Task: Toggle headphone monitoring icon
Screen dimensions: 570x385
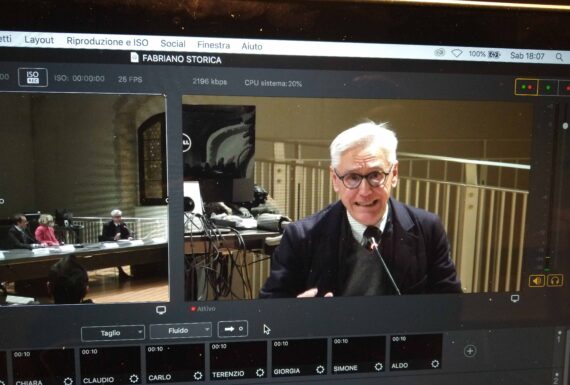Action: (x=555, y=280)
